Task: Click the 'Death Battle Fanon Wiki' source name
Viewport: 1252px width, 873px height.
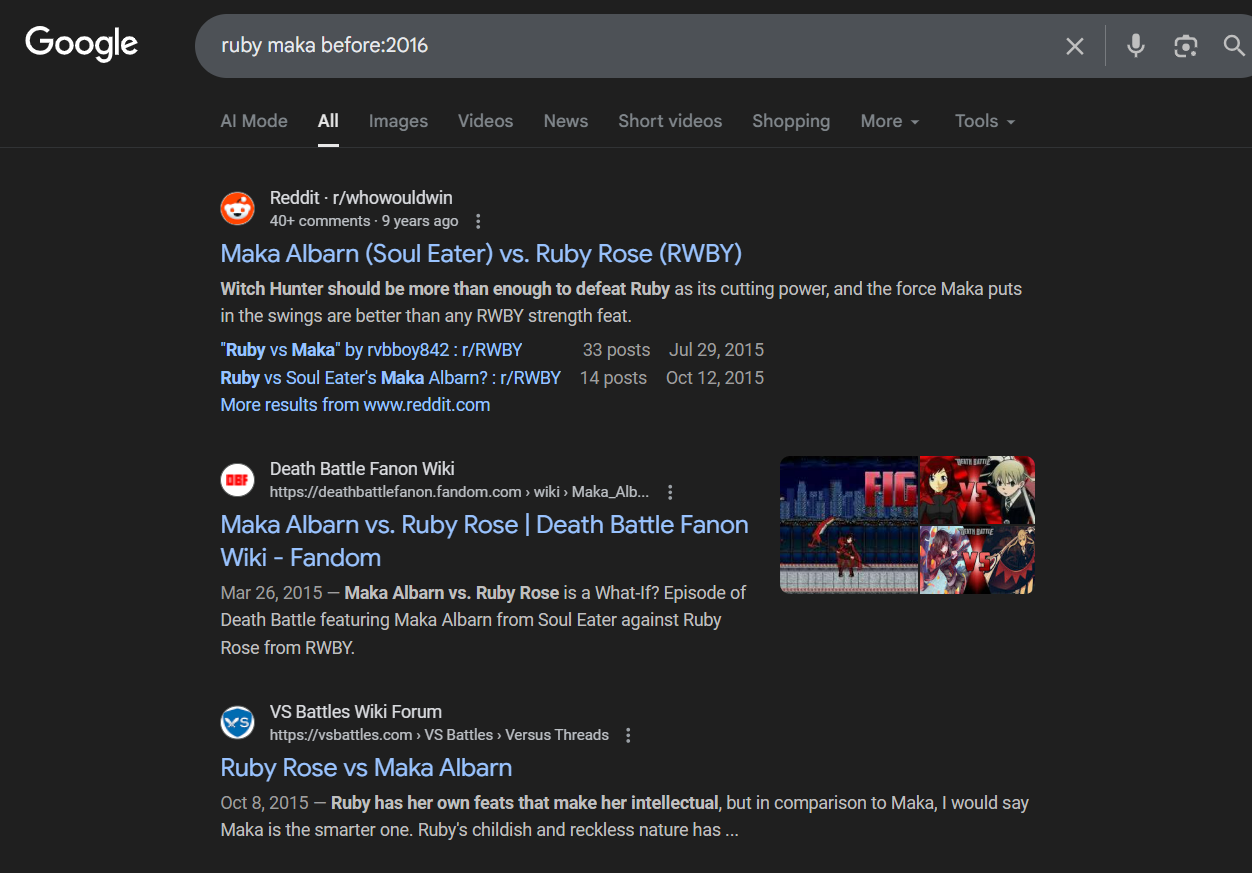Action: point(362,469)
